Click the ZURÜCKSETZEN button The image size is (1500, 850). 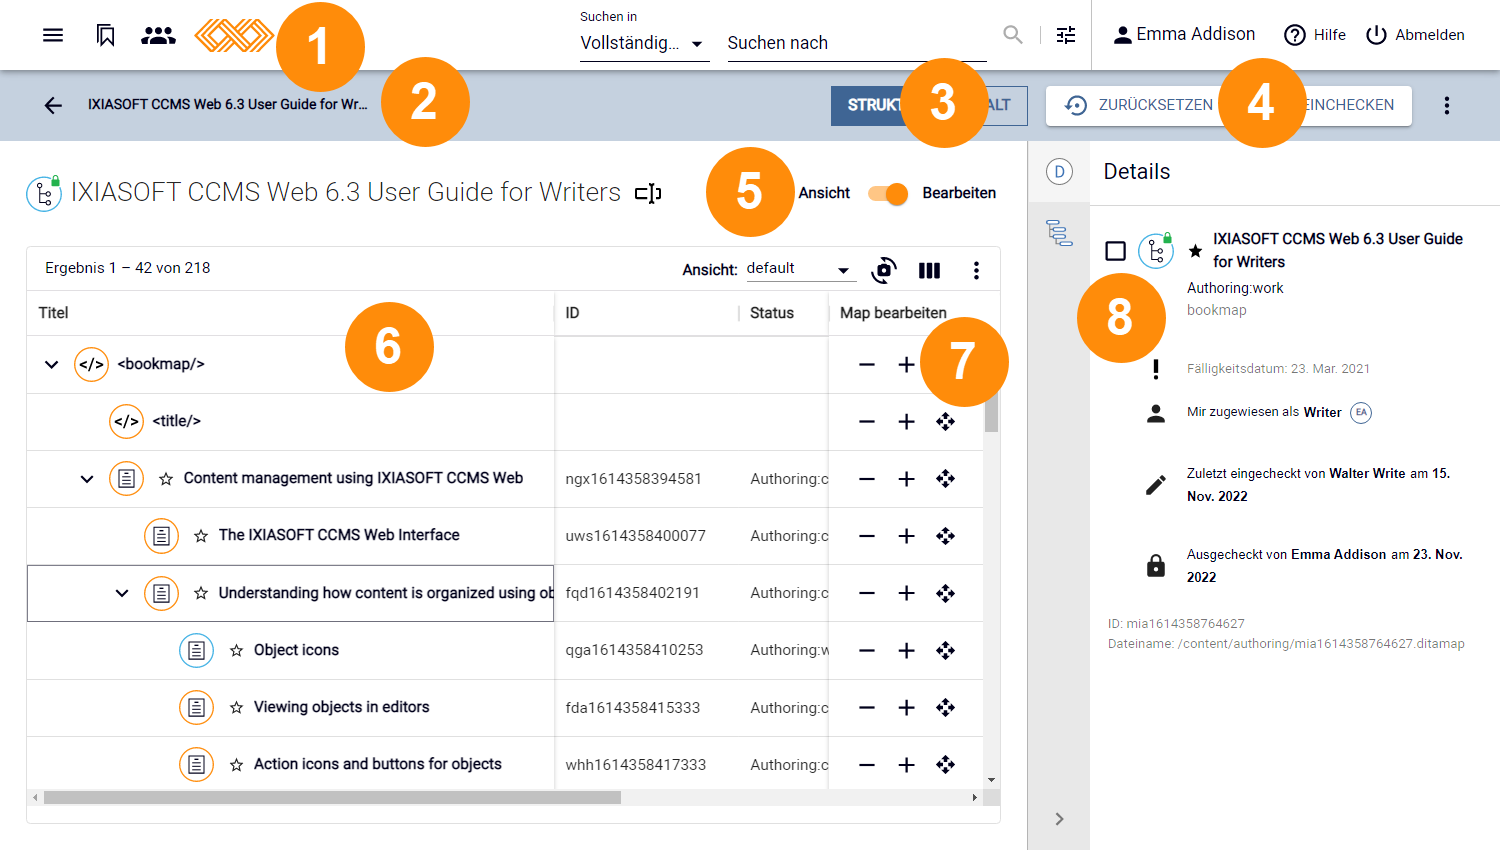(x=1138, y=105)
